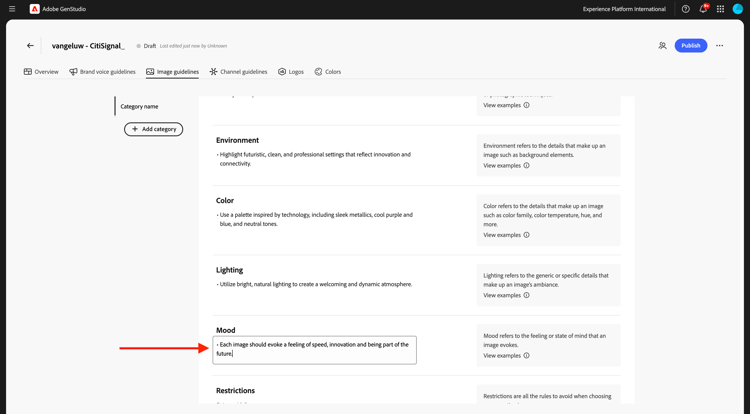750x414 pixels.
Task: Open the share users icon
Action: click(662, 45)
